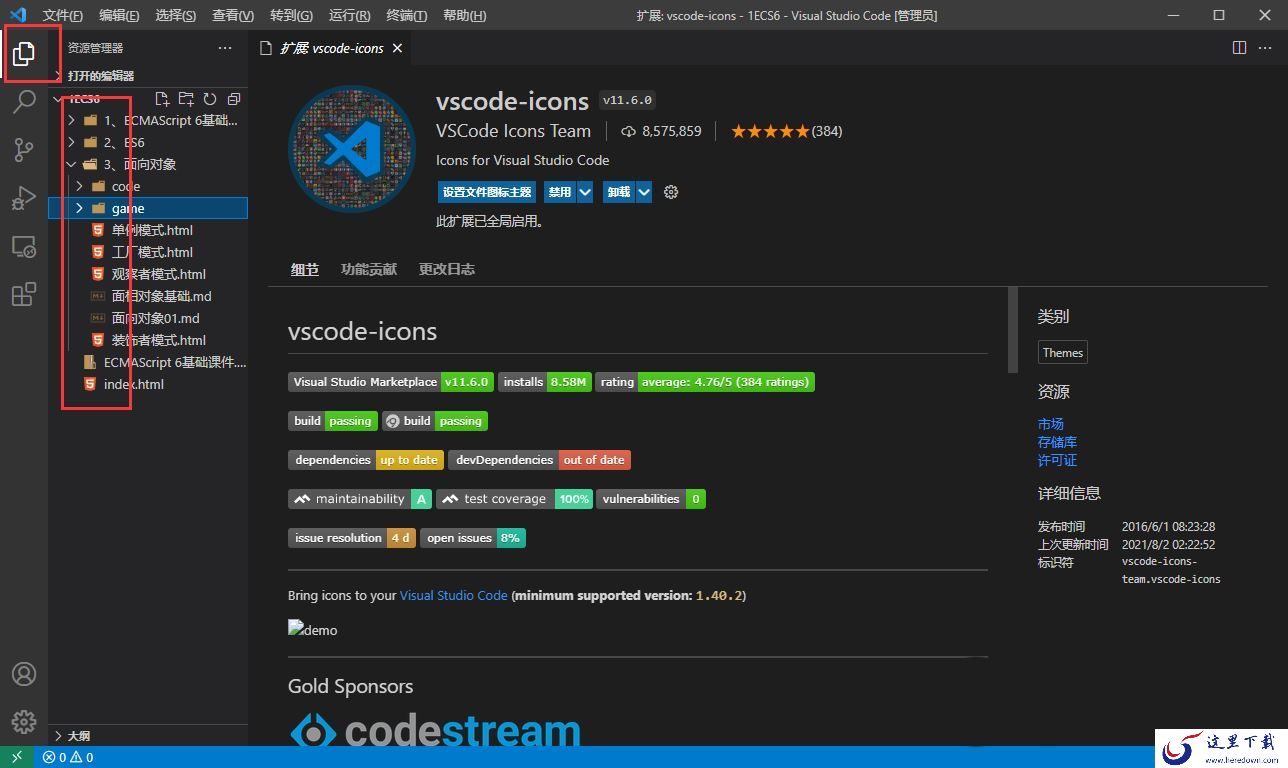This screenshot has width=1288, height=768.
Task: Click the rating average 4.76/5 badge
Action: coord(705,382)
